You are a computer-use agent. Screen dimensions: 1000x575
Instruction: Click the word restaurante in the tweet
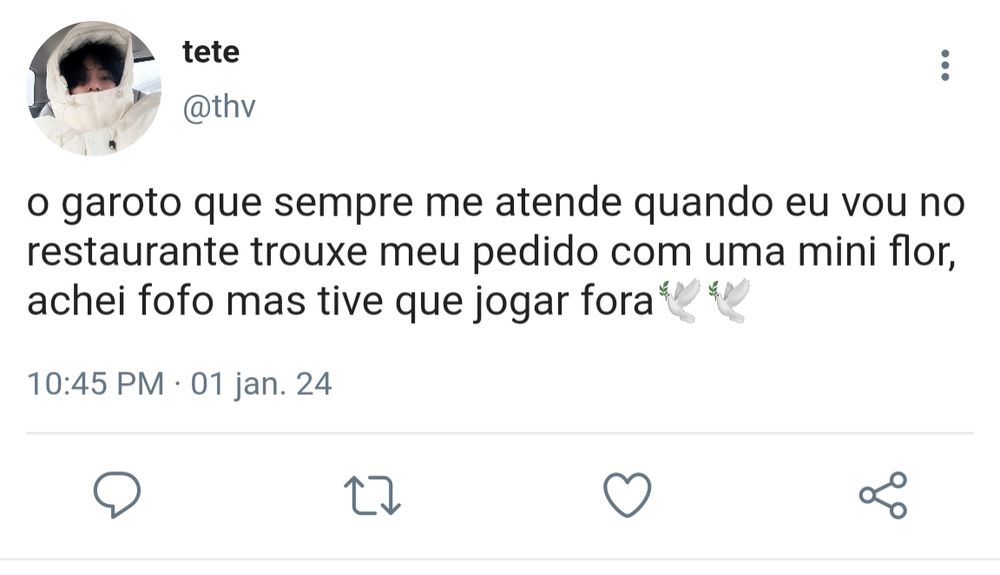(133, 252)
